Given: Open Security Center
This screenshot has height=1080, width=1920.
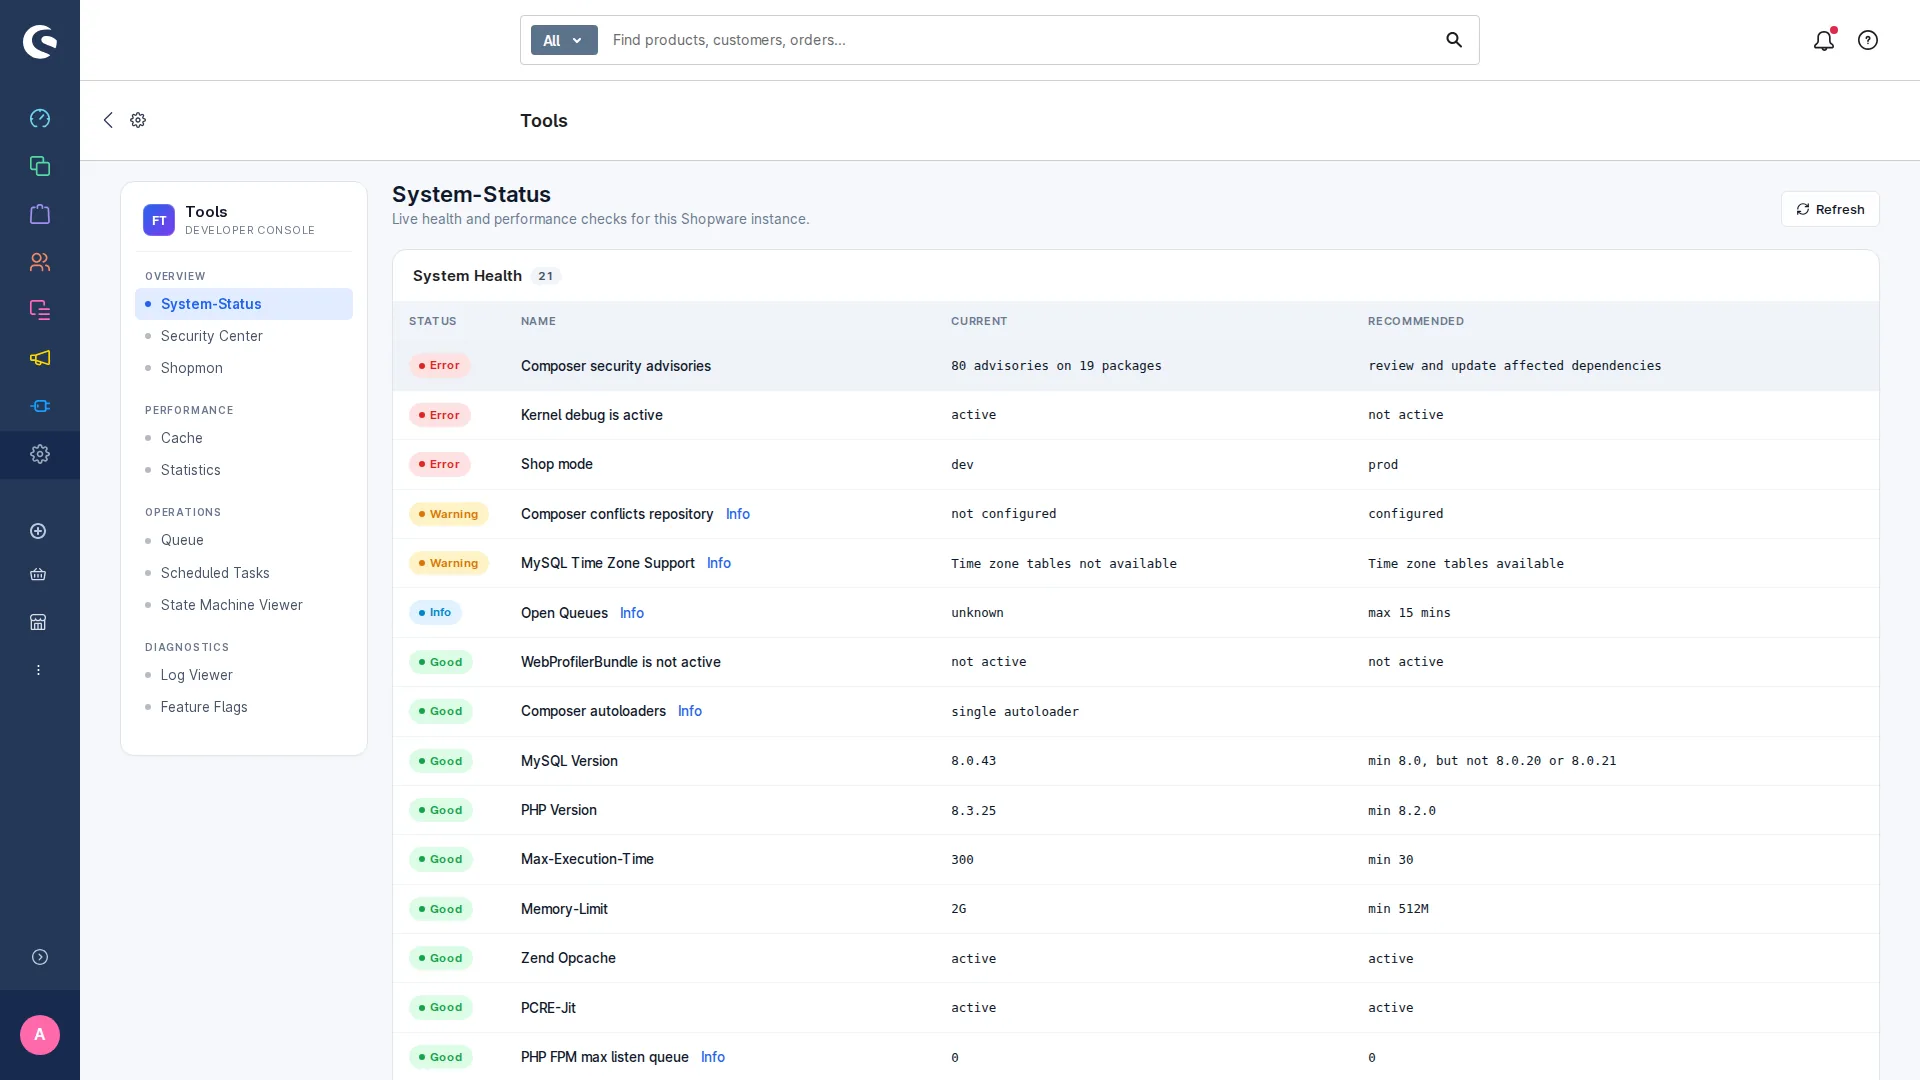Looking at the screenshot, I should 244,336.
